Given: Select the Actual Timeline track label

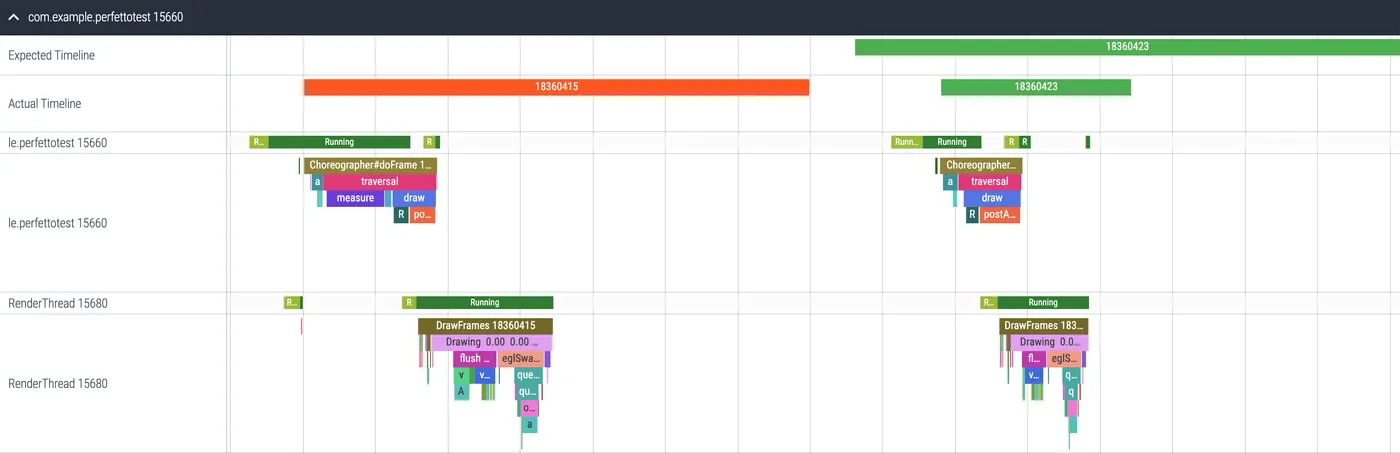Looking at the screenshot, I should [x=44, y=103].
